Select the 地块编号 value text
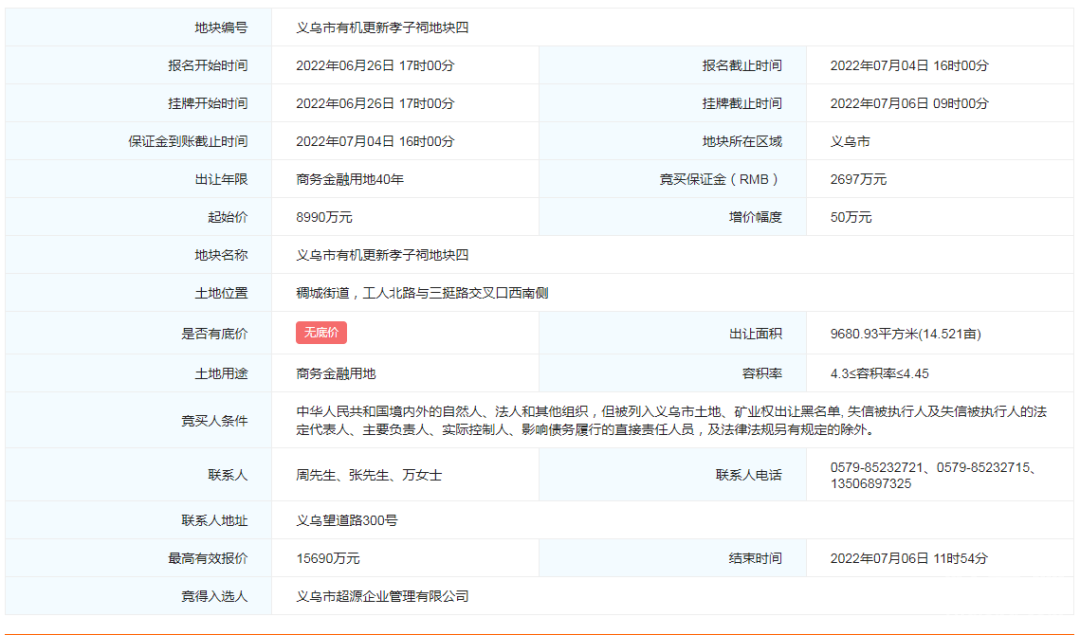 382,28
